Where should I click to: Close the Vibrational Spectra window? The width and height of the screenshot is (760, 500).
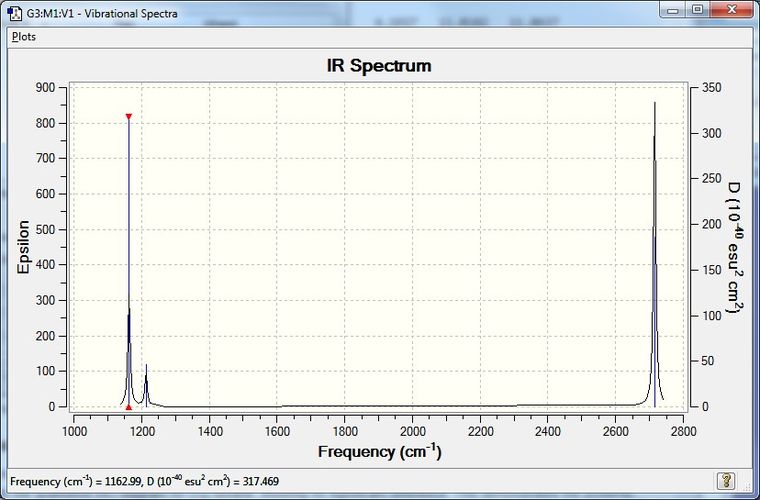click(732, 10)
